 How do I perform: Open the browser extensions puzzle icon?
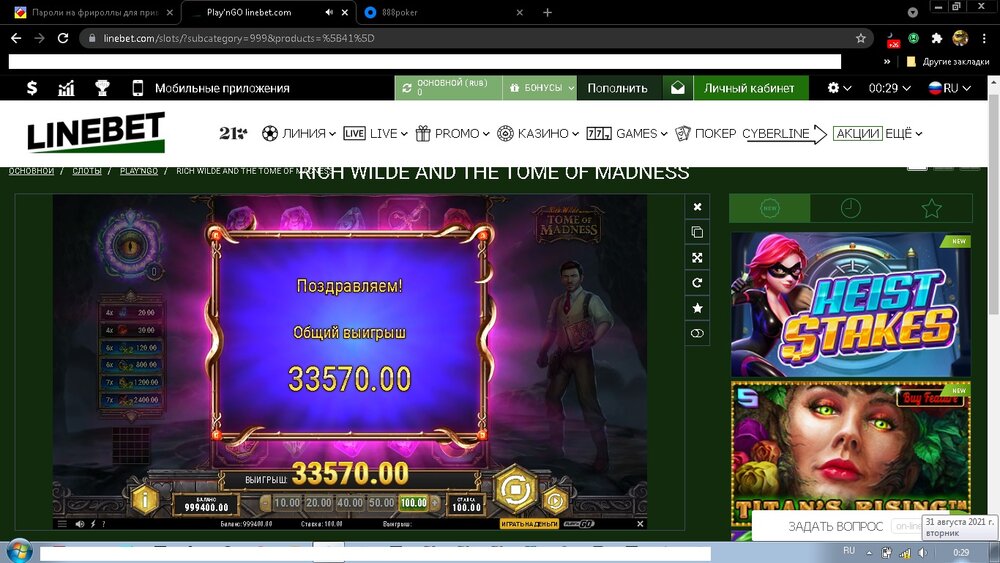(x=936, y=38)
